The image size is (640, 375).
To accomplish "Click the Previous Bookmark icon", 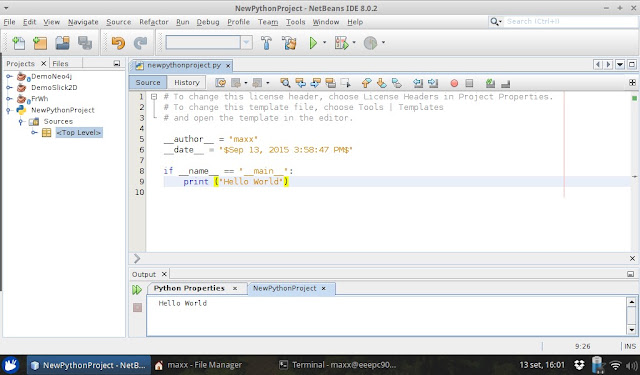I will click(x=366, y=83).
